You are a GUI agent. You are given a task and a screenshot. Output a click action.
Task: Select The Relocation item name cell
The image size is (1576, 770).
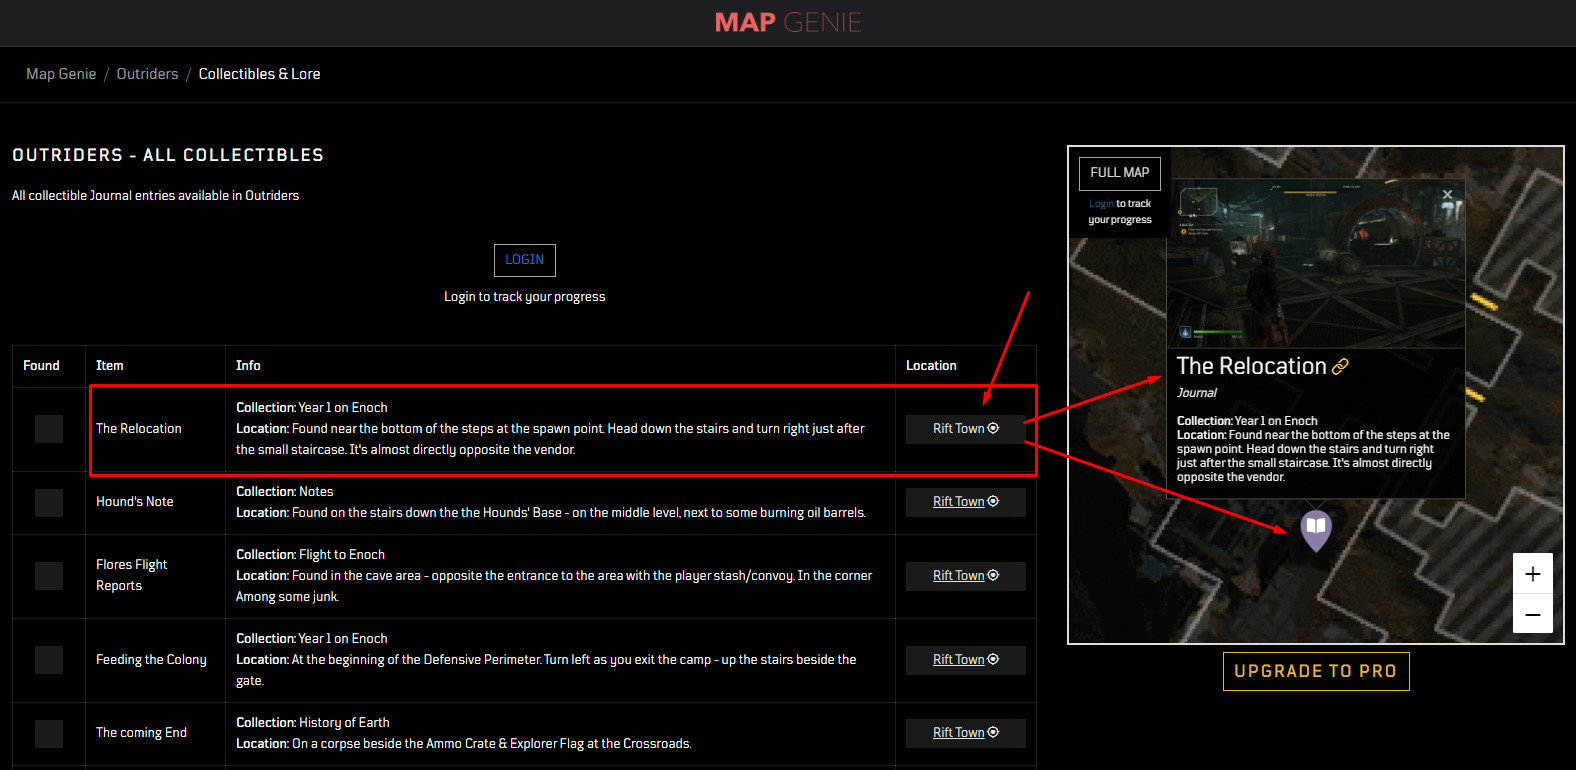tap(139, 429)
